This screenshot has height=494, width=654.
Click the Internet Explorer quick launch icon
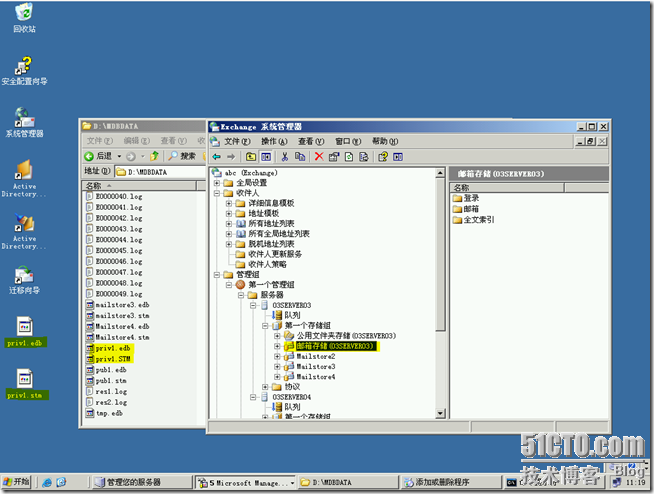pos(47,482)
